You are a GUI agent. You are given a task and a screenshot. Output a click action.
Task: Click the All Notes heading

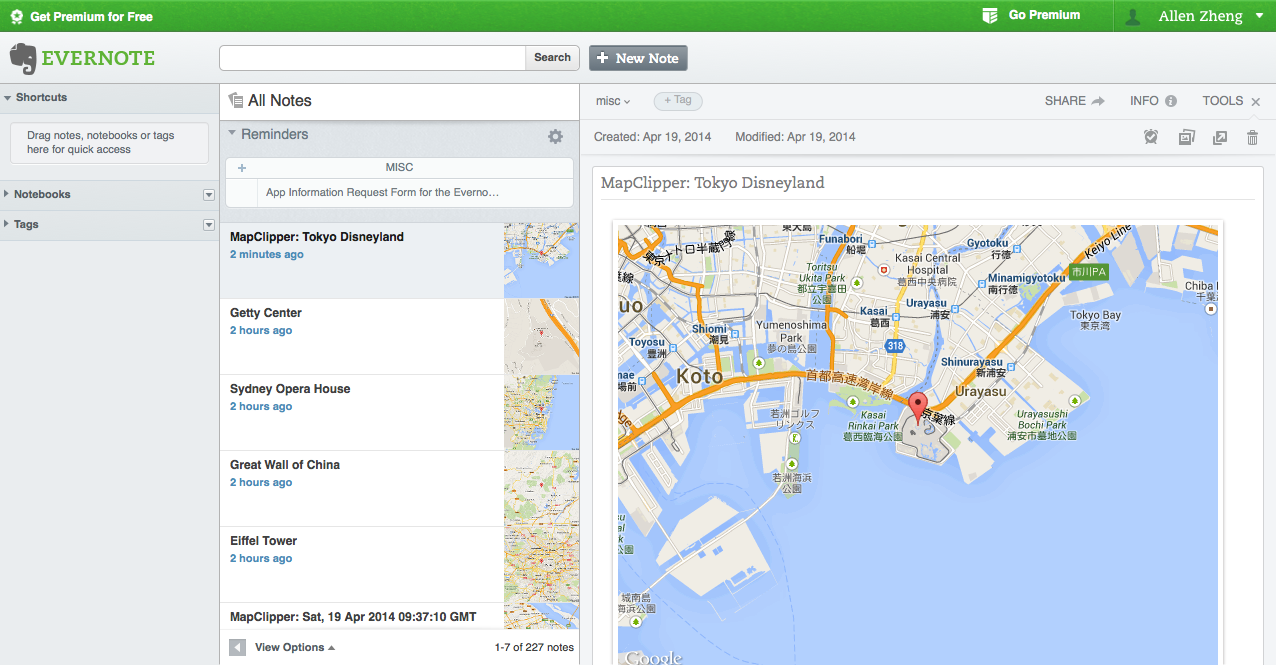[x=280, y=100]
